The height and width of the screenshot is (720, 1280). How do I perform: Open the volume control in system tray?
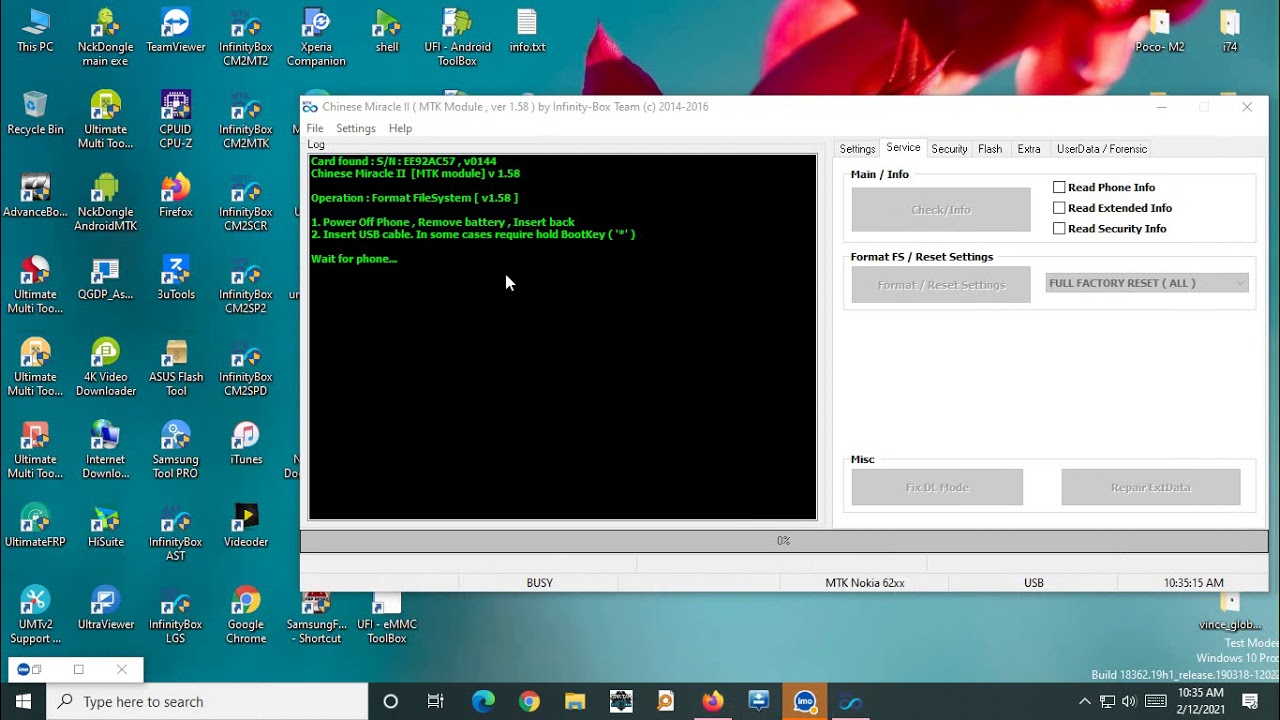click(1129, 701)
